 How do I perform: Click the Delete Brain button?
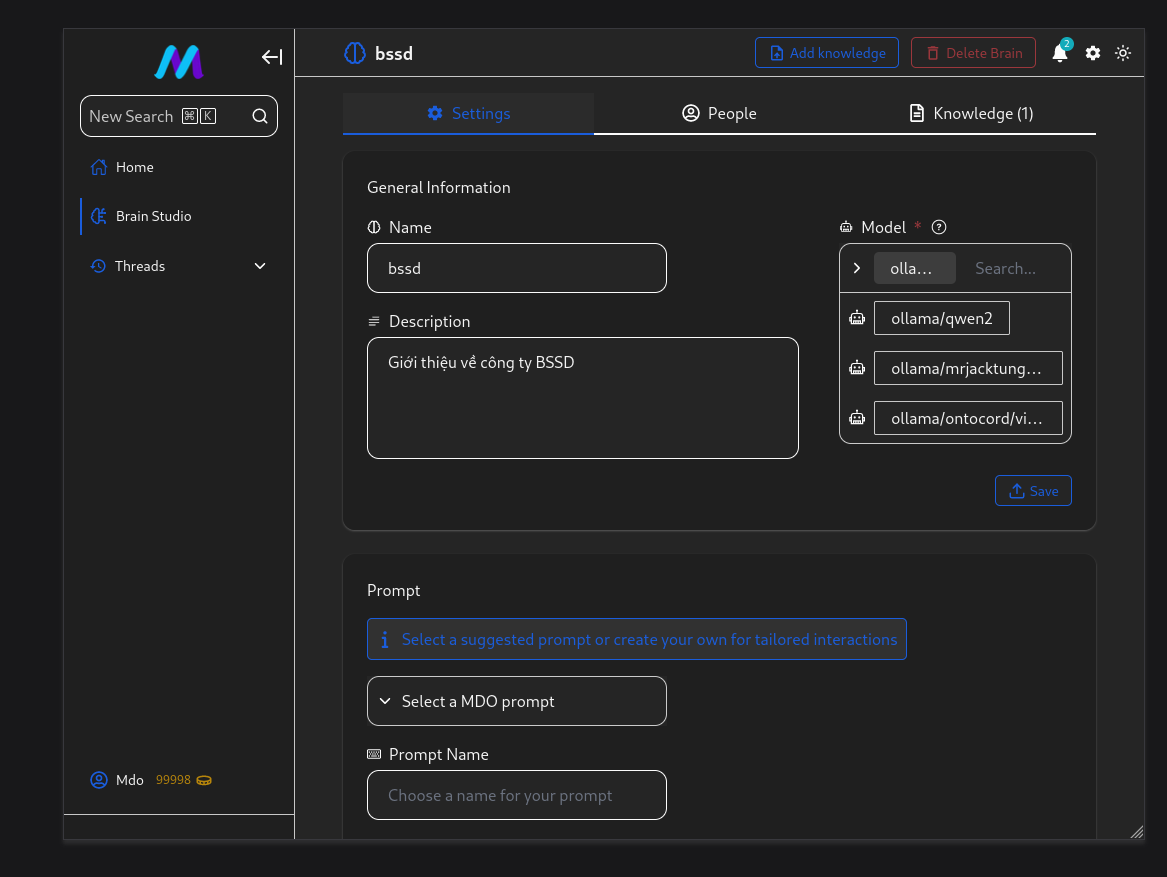(973, 53)
